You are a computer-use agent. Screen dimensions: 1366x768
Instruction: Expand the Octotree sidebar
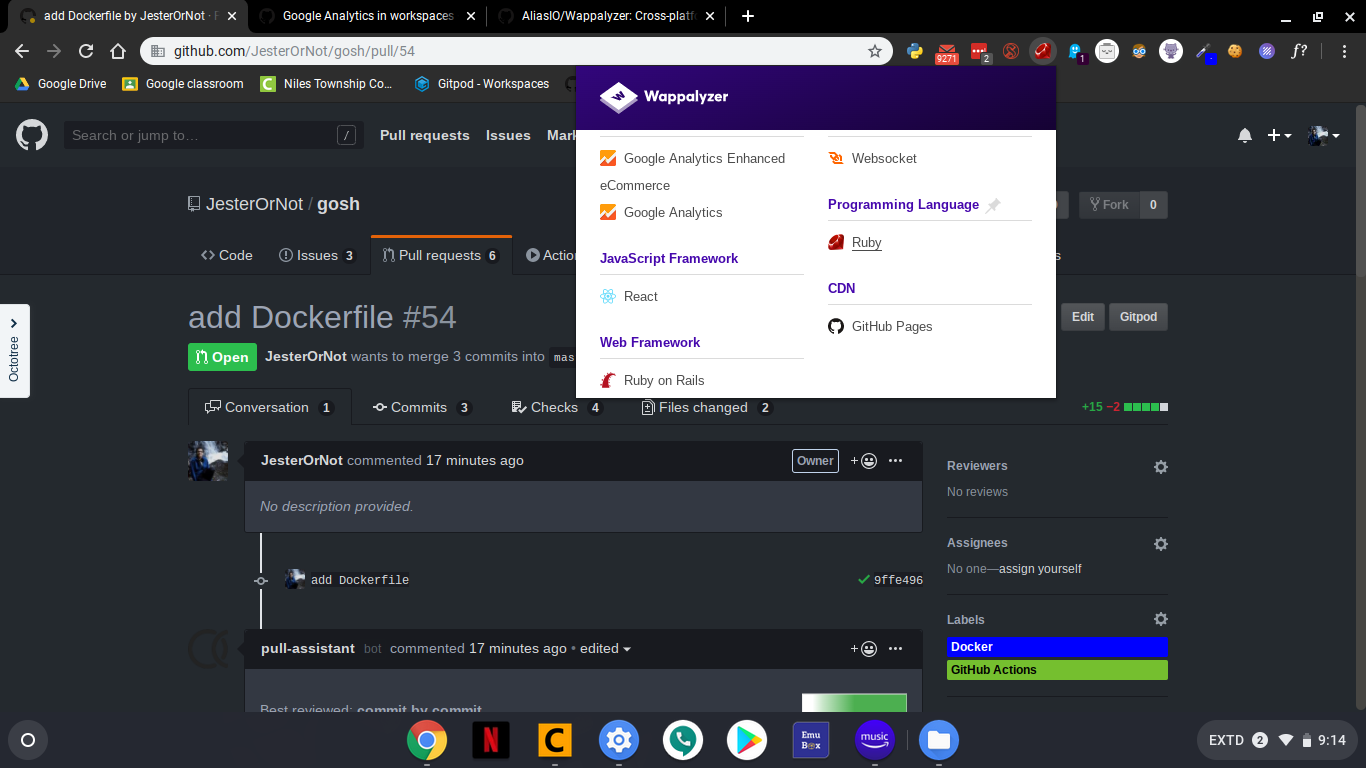[x=14, y=350]
